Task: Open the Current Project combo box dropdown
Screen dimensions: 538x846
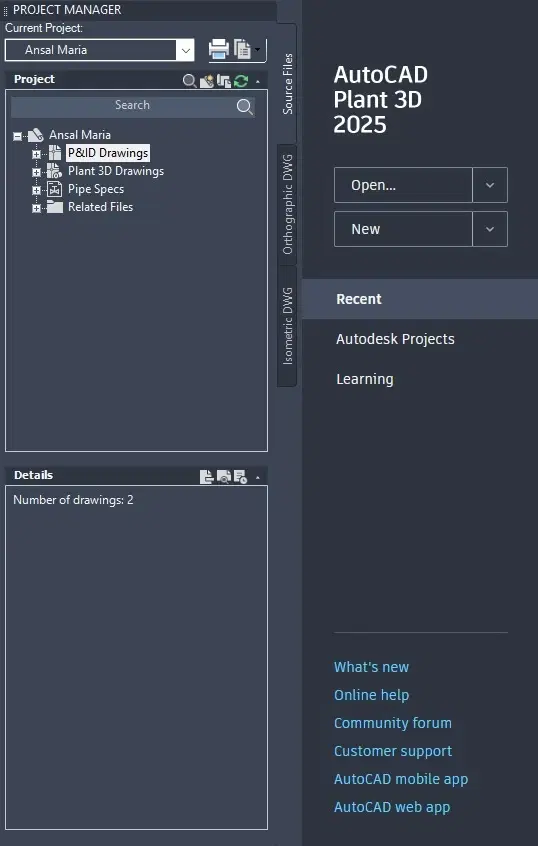Action: (x=185, y=50)
